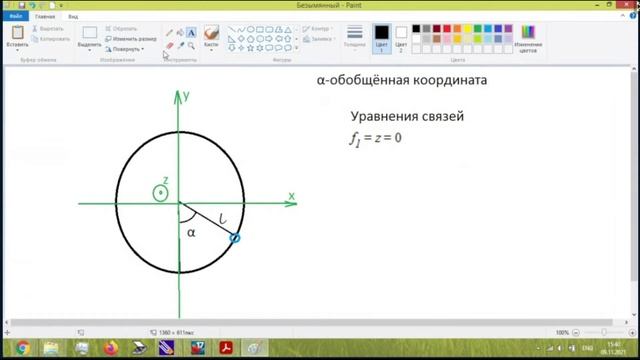The width and height of the screenshot is (640, 360).
Task: Open Firefox from taskbar
Action: coord(110,348)
